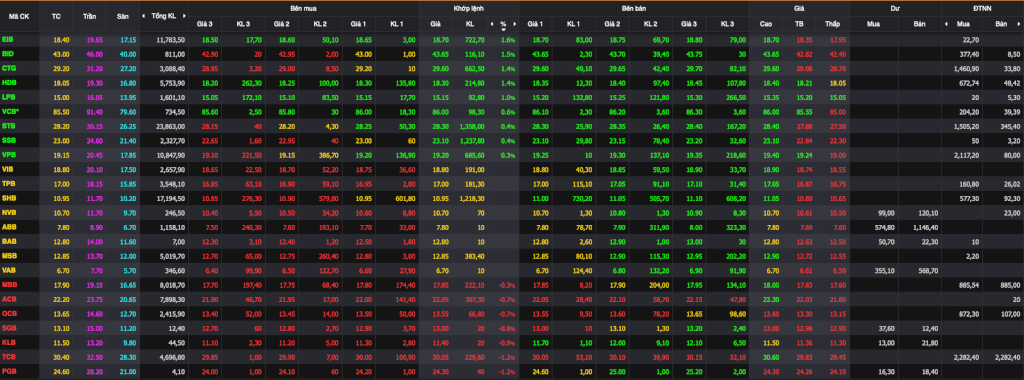Click VCB* ceiling price 91.40
This screenshot has width=1024, height=380.
[95, 112]
